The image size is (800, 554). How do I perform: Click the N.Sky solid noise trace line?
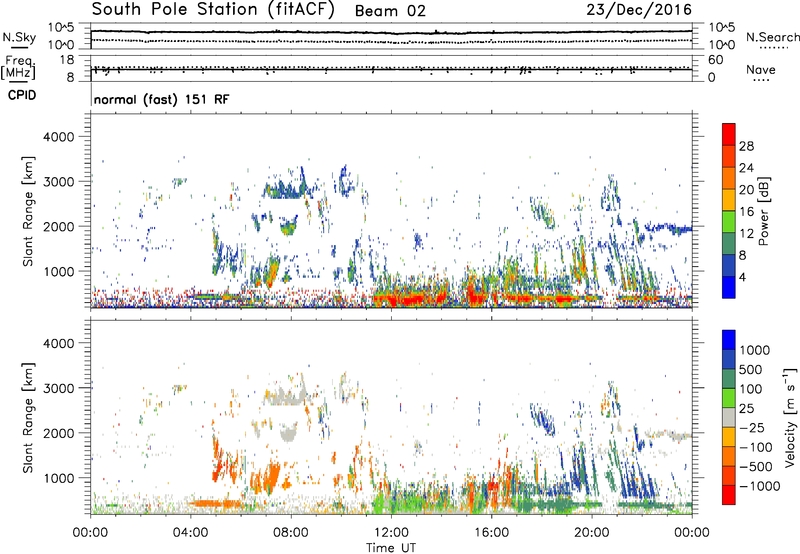(x=391, y=33)
